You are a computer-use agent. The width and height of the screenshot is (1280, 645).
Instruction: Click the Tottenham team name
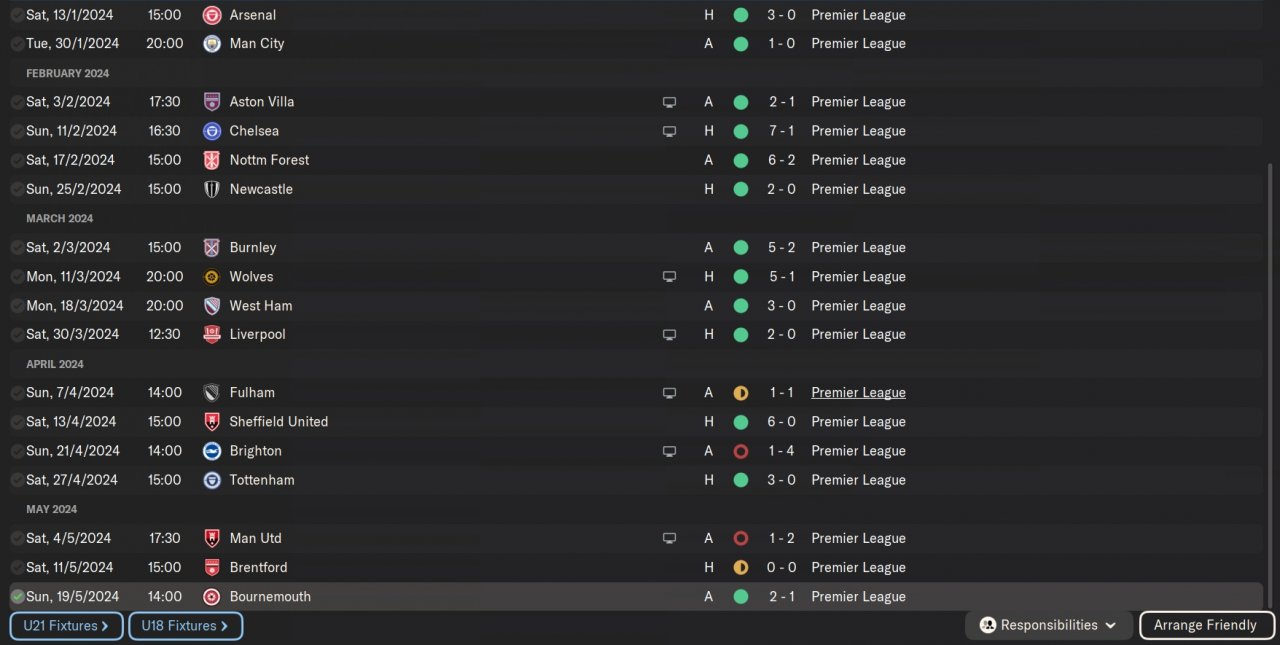(x=262, y=480)
